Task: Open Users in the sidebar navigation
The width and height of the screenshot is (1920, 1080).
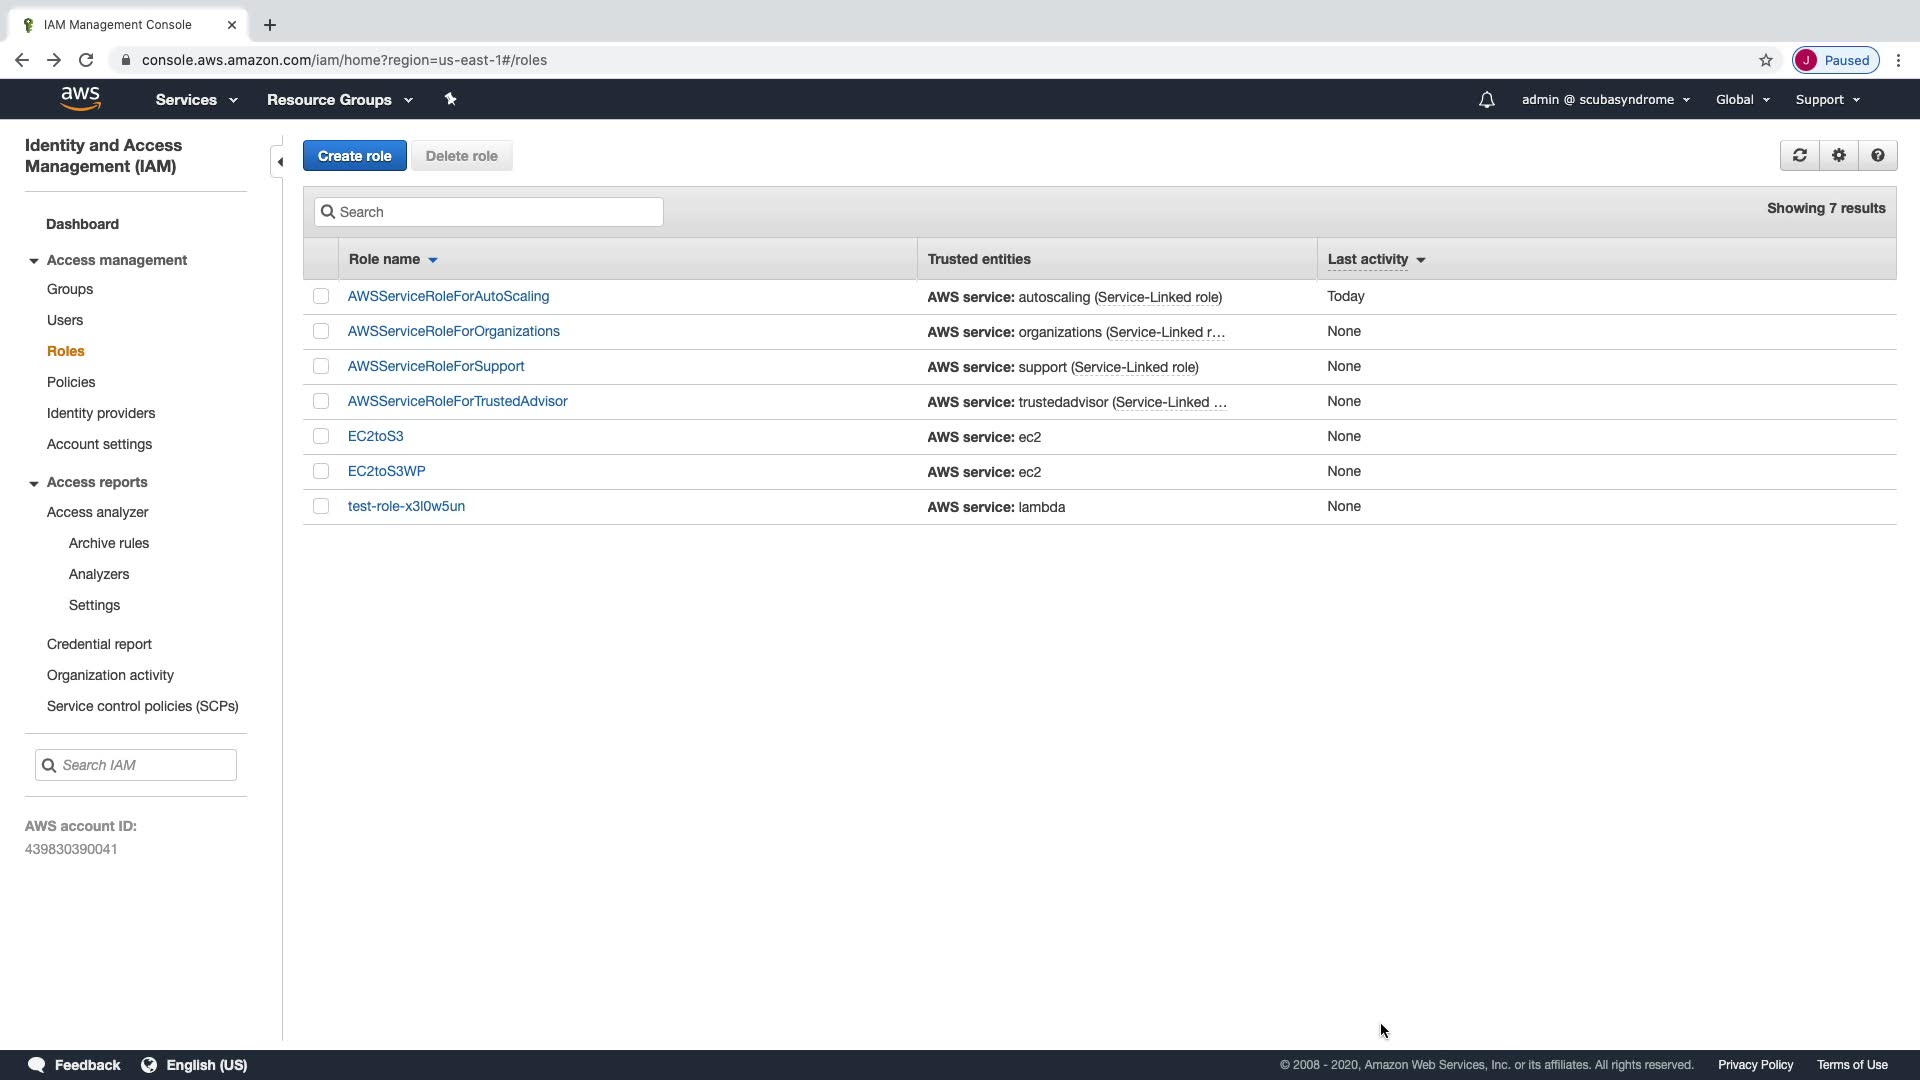Action: tap(65, 320)
